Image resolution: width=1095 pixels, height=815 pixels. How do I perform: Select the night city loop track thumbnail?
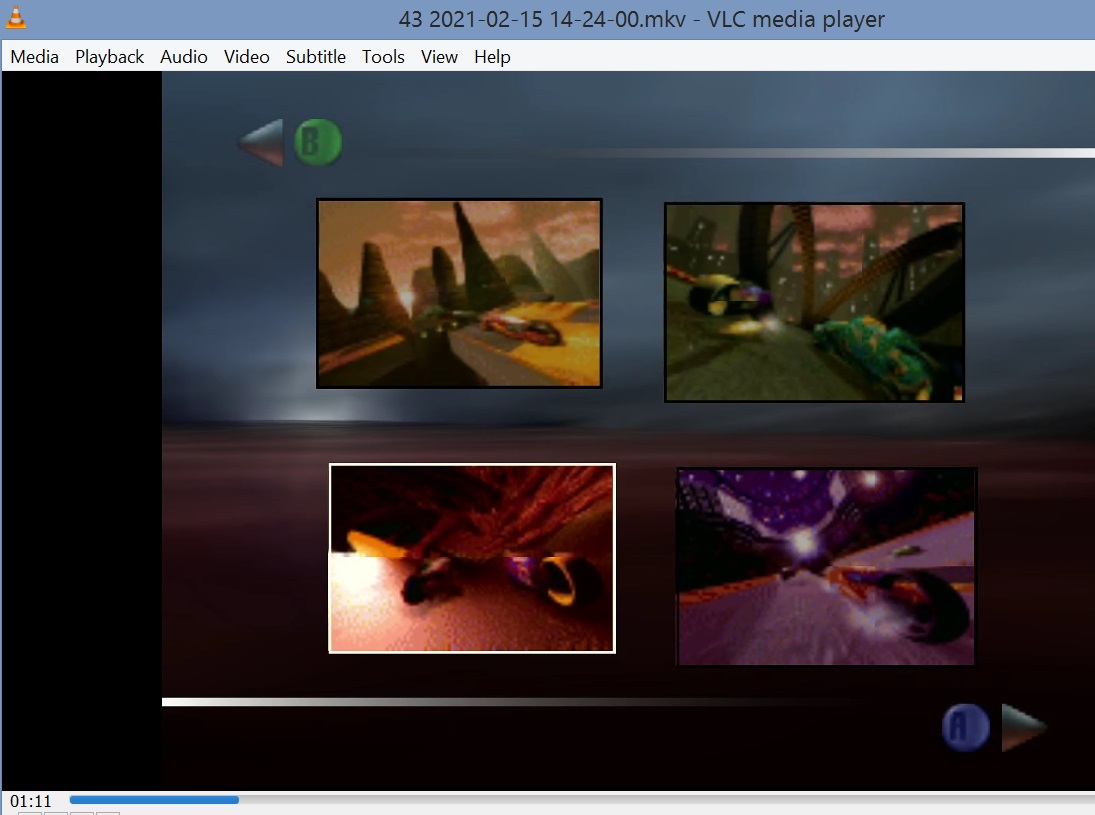[814, 302]
